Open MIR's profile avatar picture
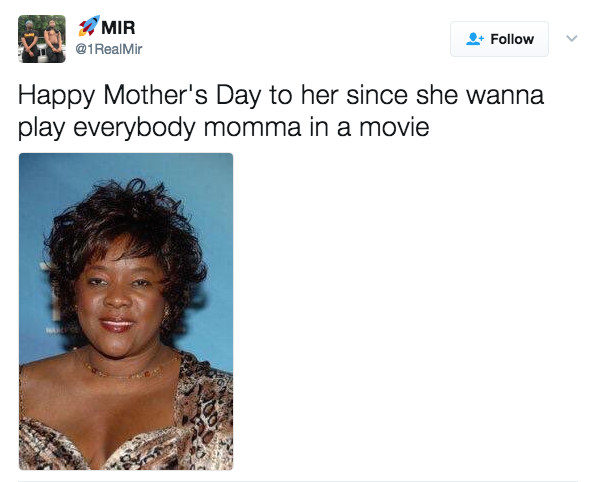 (x=42, y=39)
